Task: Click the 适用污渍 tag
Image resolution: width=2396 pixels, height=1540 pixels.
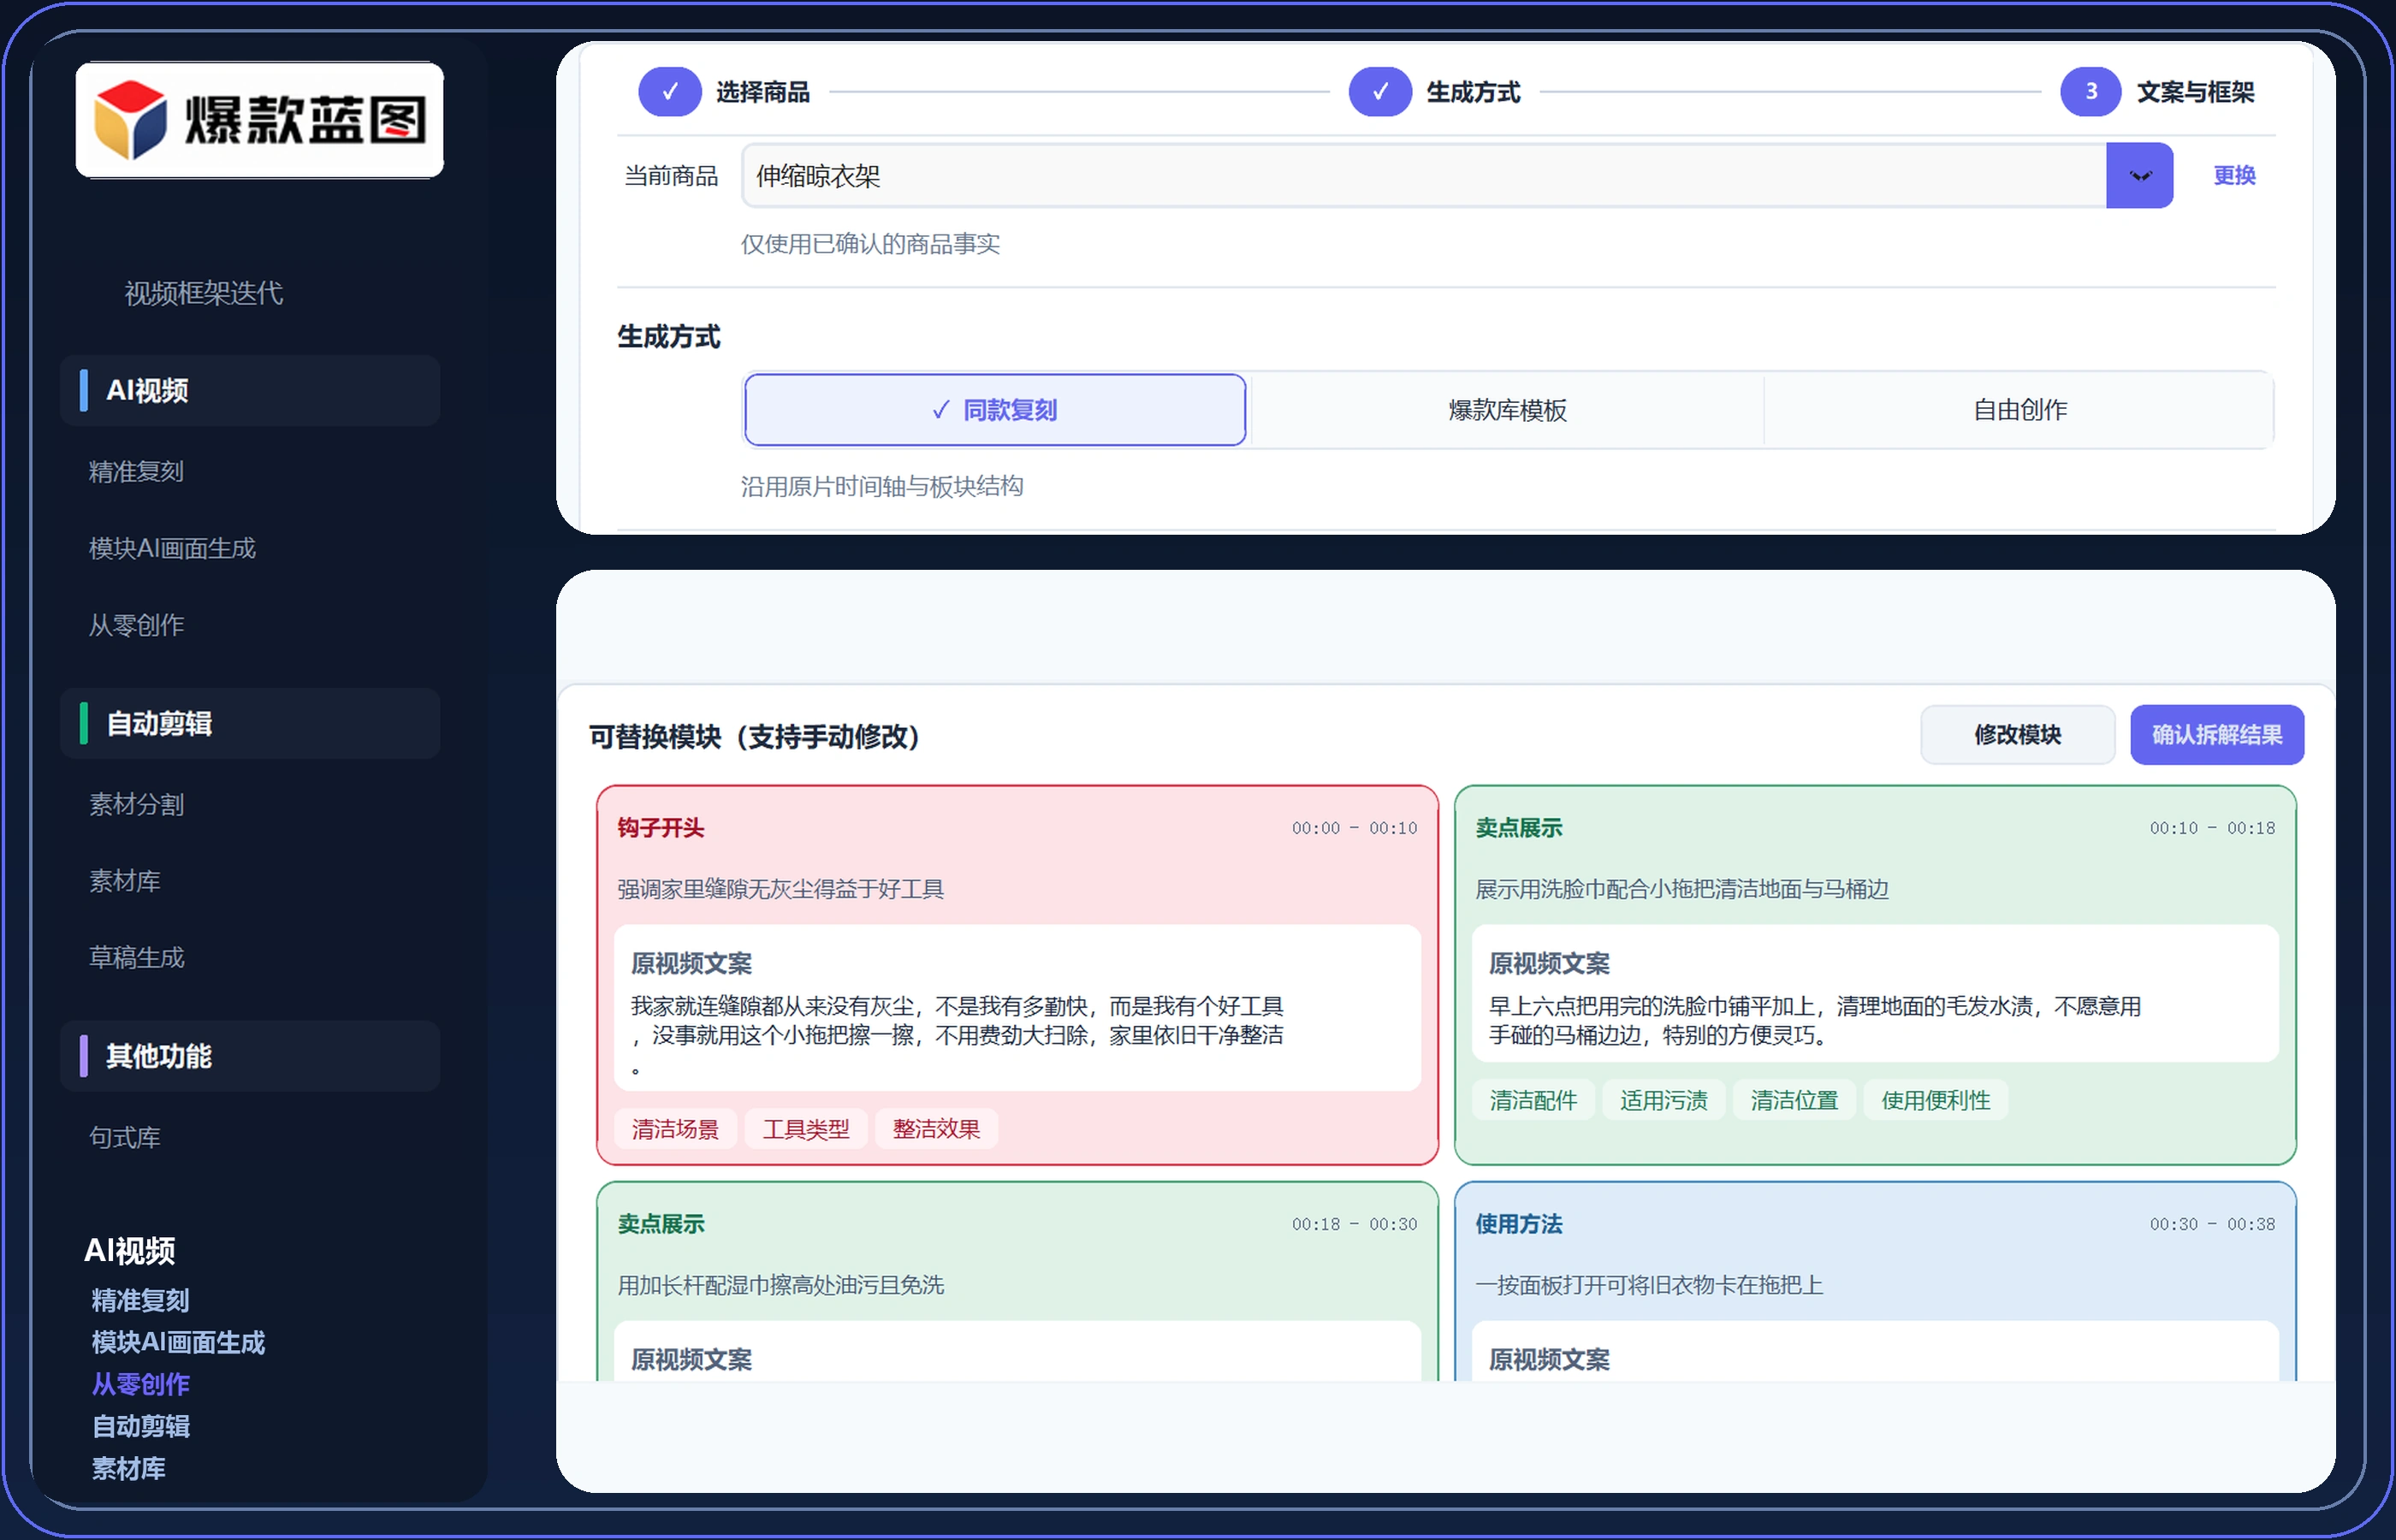Action: click(x=1664, y=1100)
